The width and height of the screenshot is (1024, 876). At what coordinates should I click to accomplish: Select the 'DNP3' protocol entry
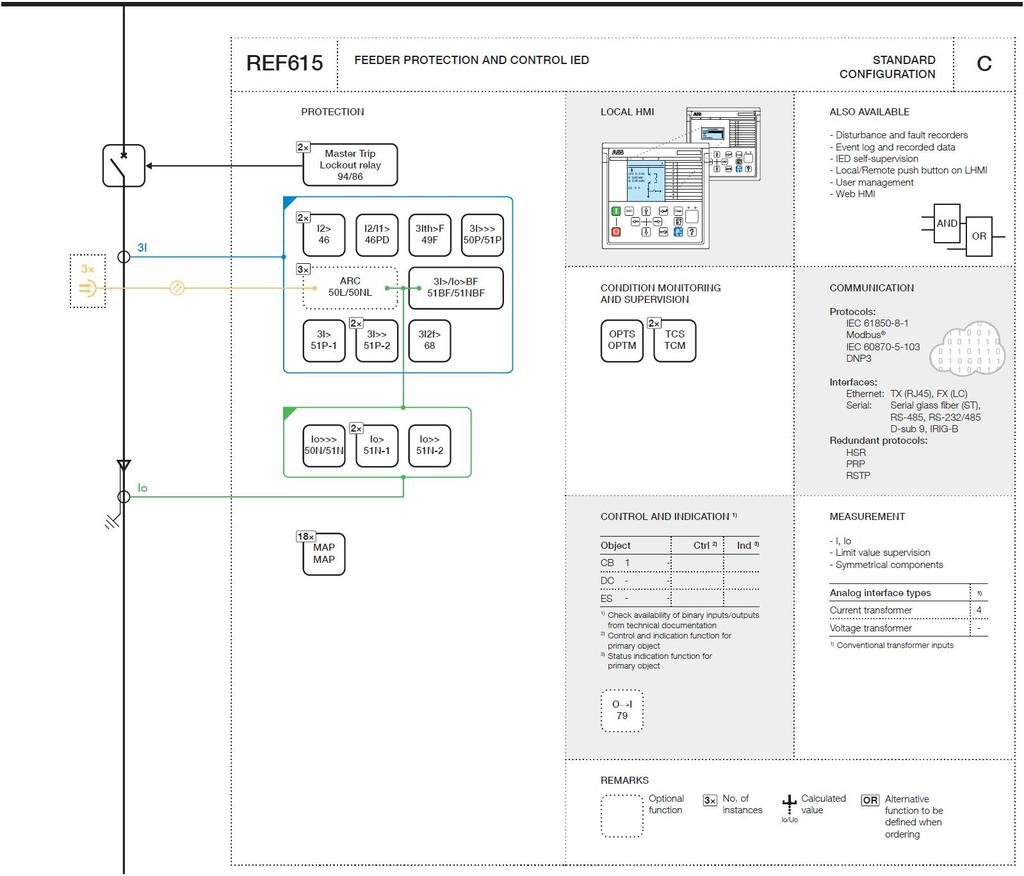pyautogui.click(x=859, y=359)
